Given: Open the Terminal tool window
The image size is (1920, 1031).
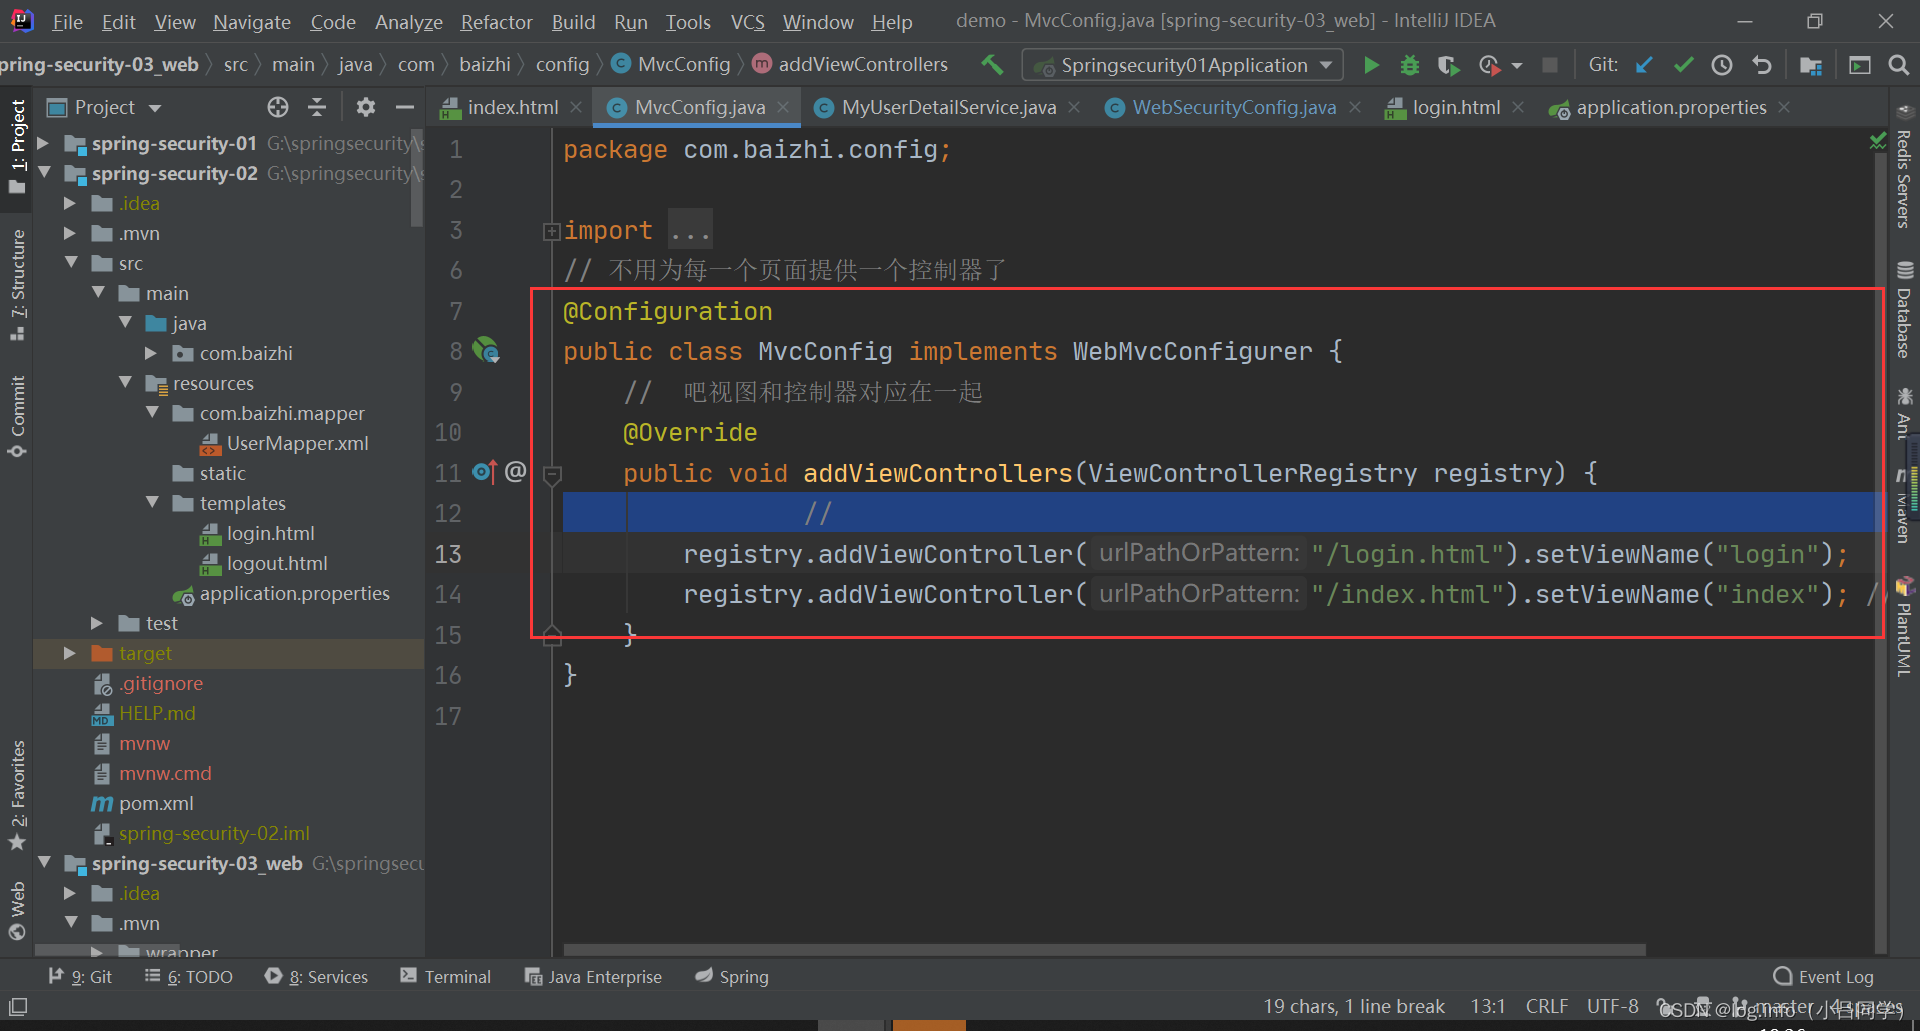Looking at the screenshot, I should click(x=446, y=977).
